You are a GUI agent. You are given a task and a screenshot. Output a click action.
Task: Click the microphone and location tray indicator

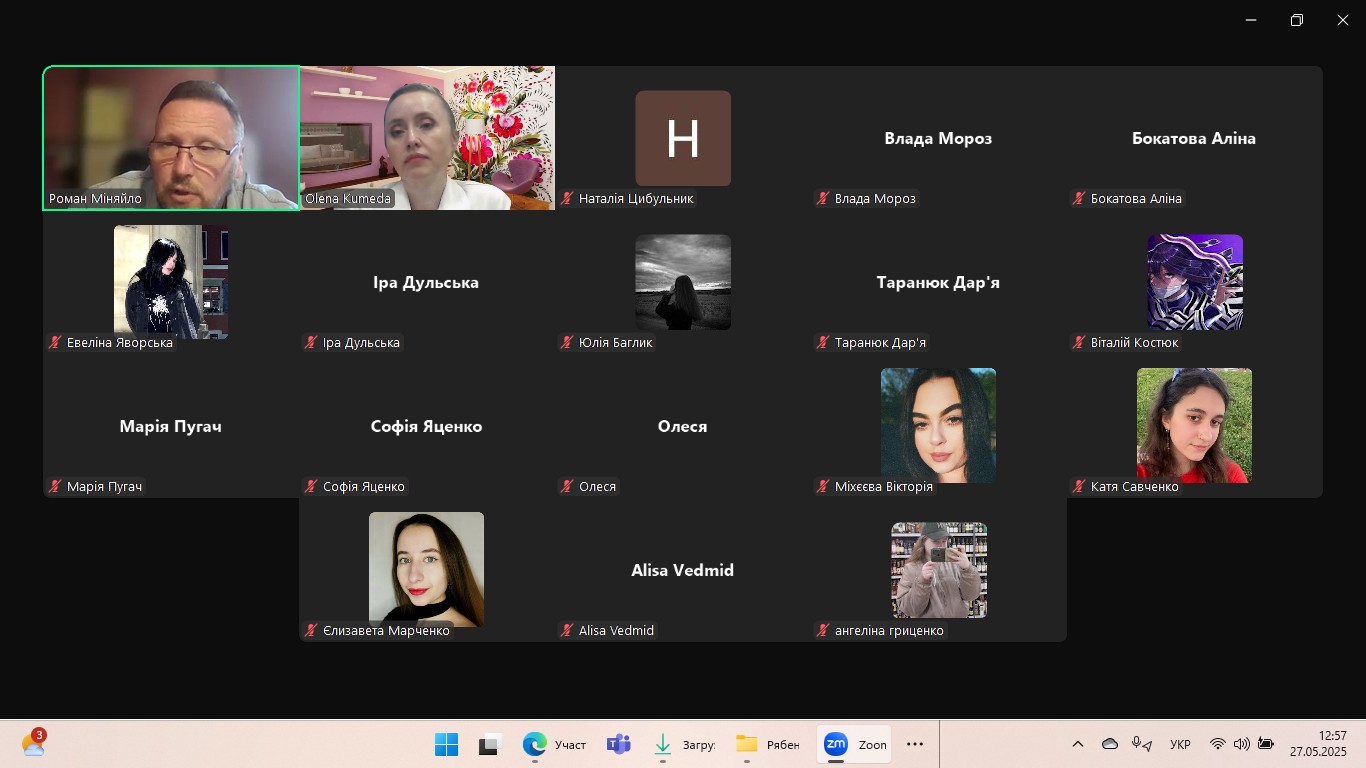(1141, 744)
